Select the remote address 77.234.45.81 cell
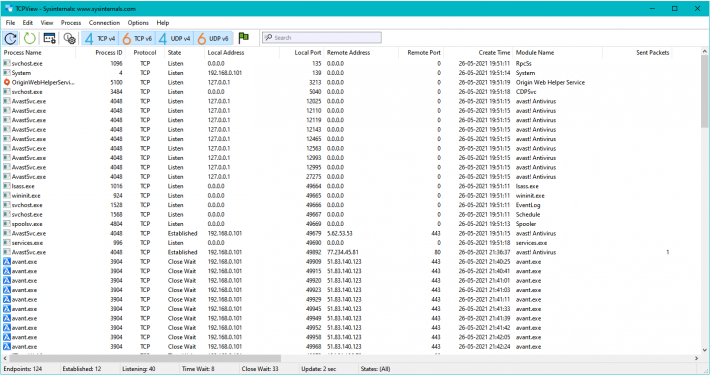Viewport: 710px width, 375px height. coord(343,252)
